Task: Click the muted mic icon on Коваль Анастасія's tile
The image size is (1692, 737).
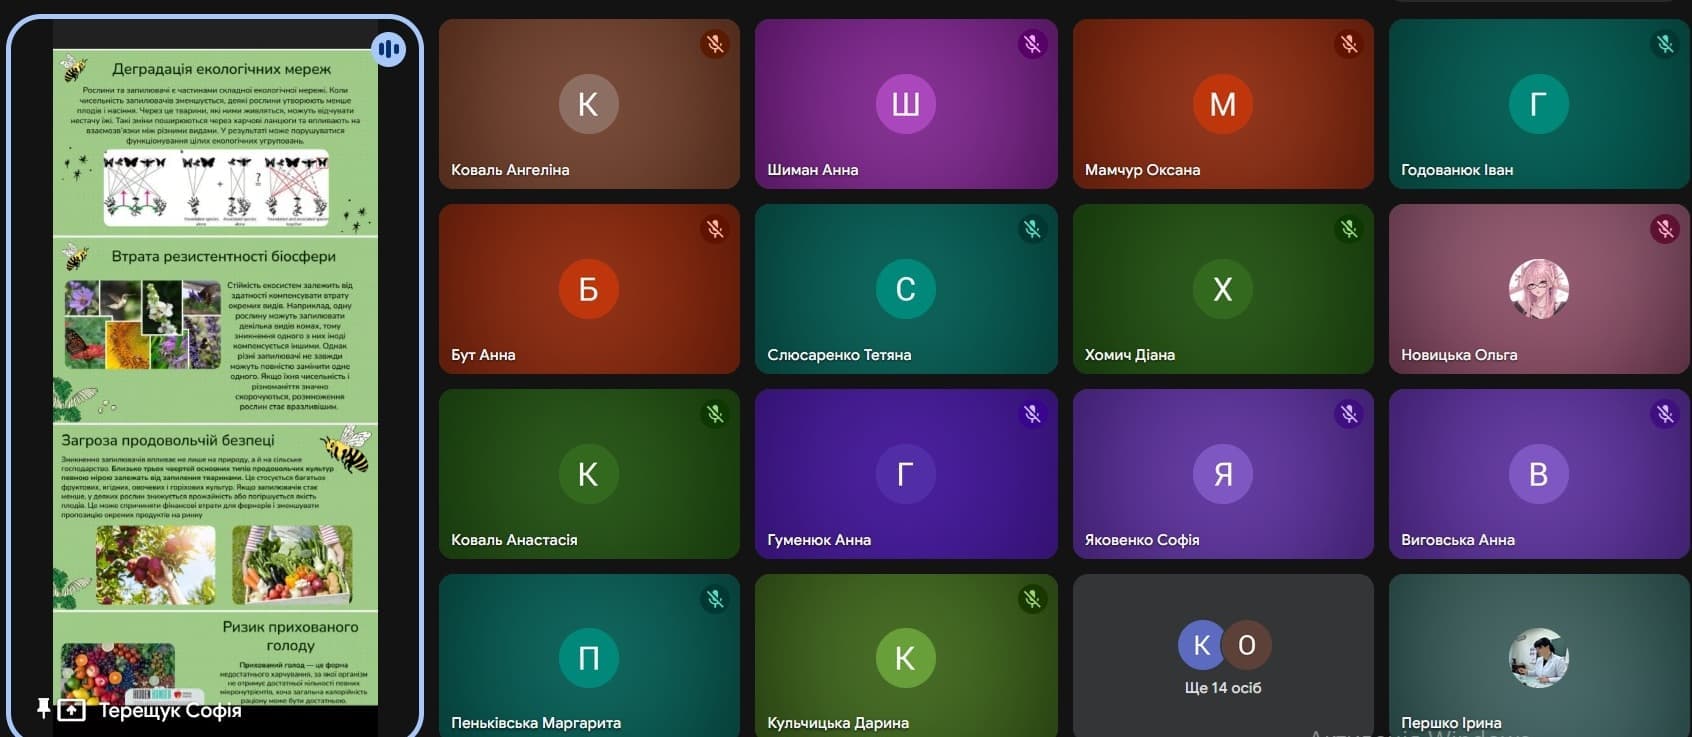Action: 715,414
